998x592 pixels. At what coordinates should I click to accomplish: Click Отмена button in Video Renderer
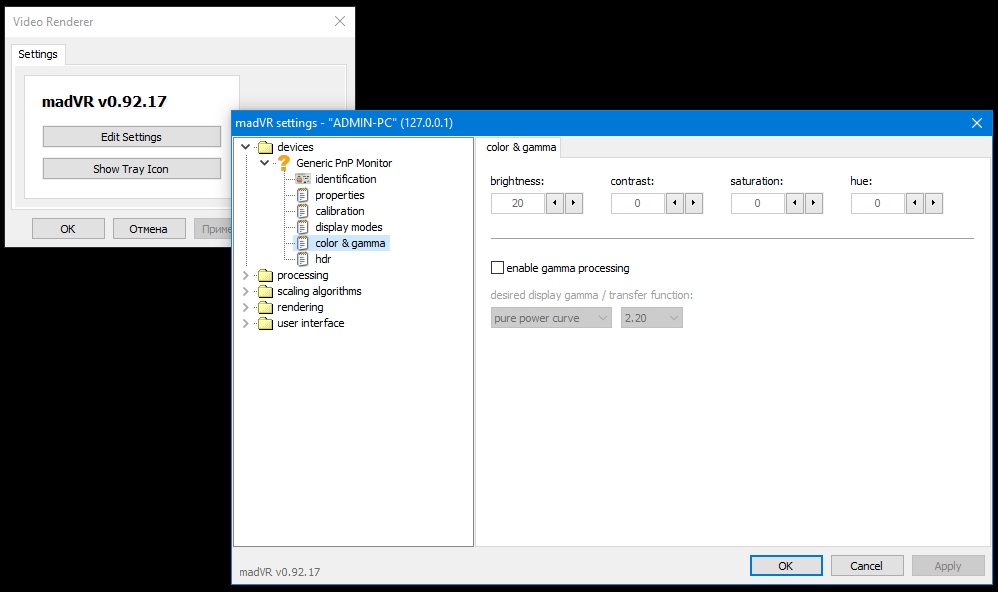[x=149, y=229]
